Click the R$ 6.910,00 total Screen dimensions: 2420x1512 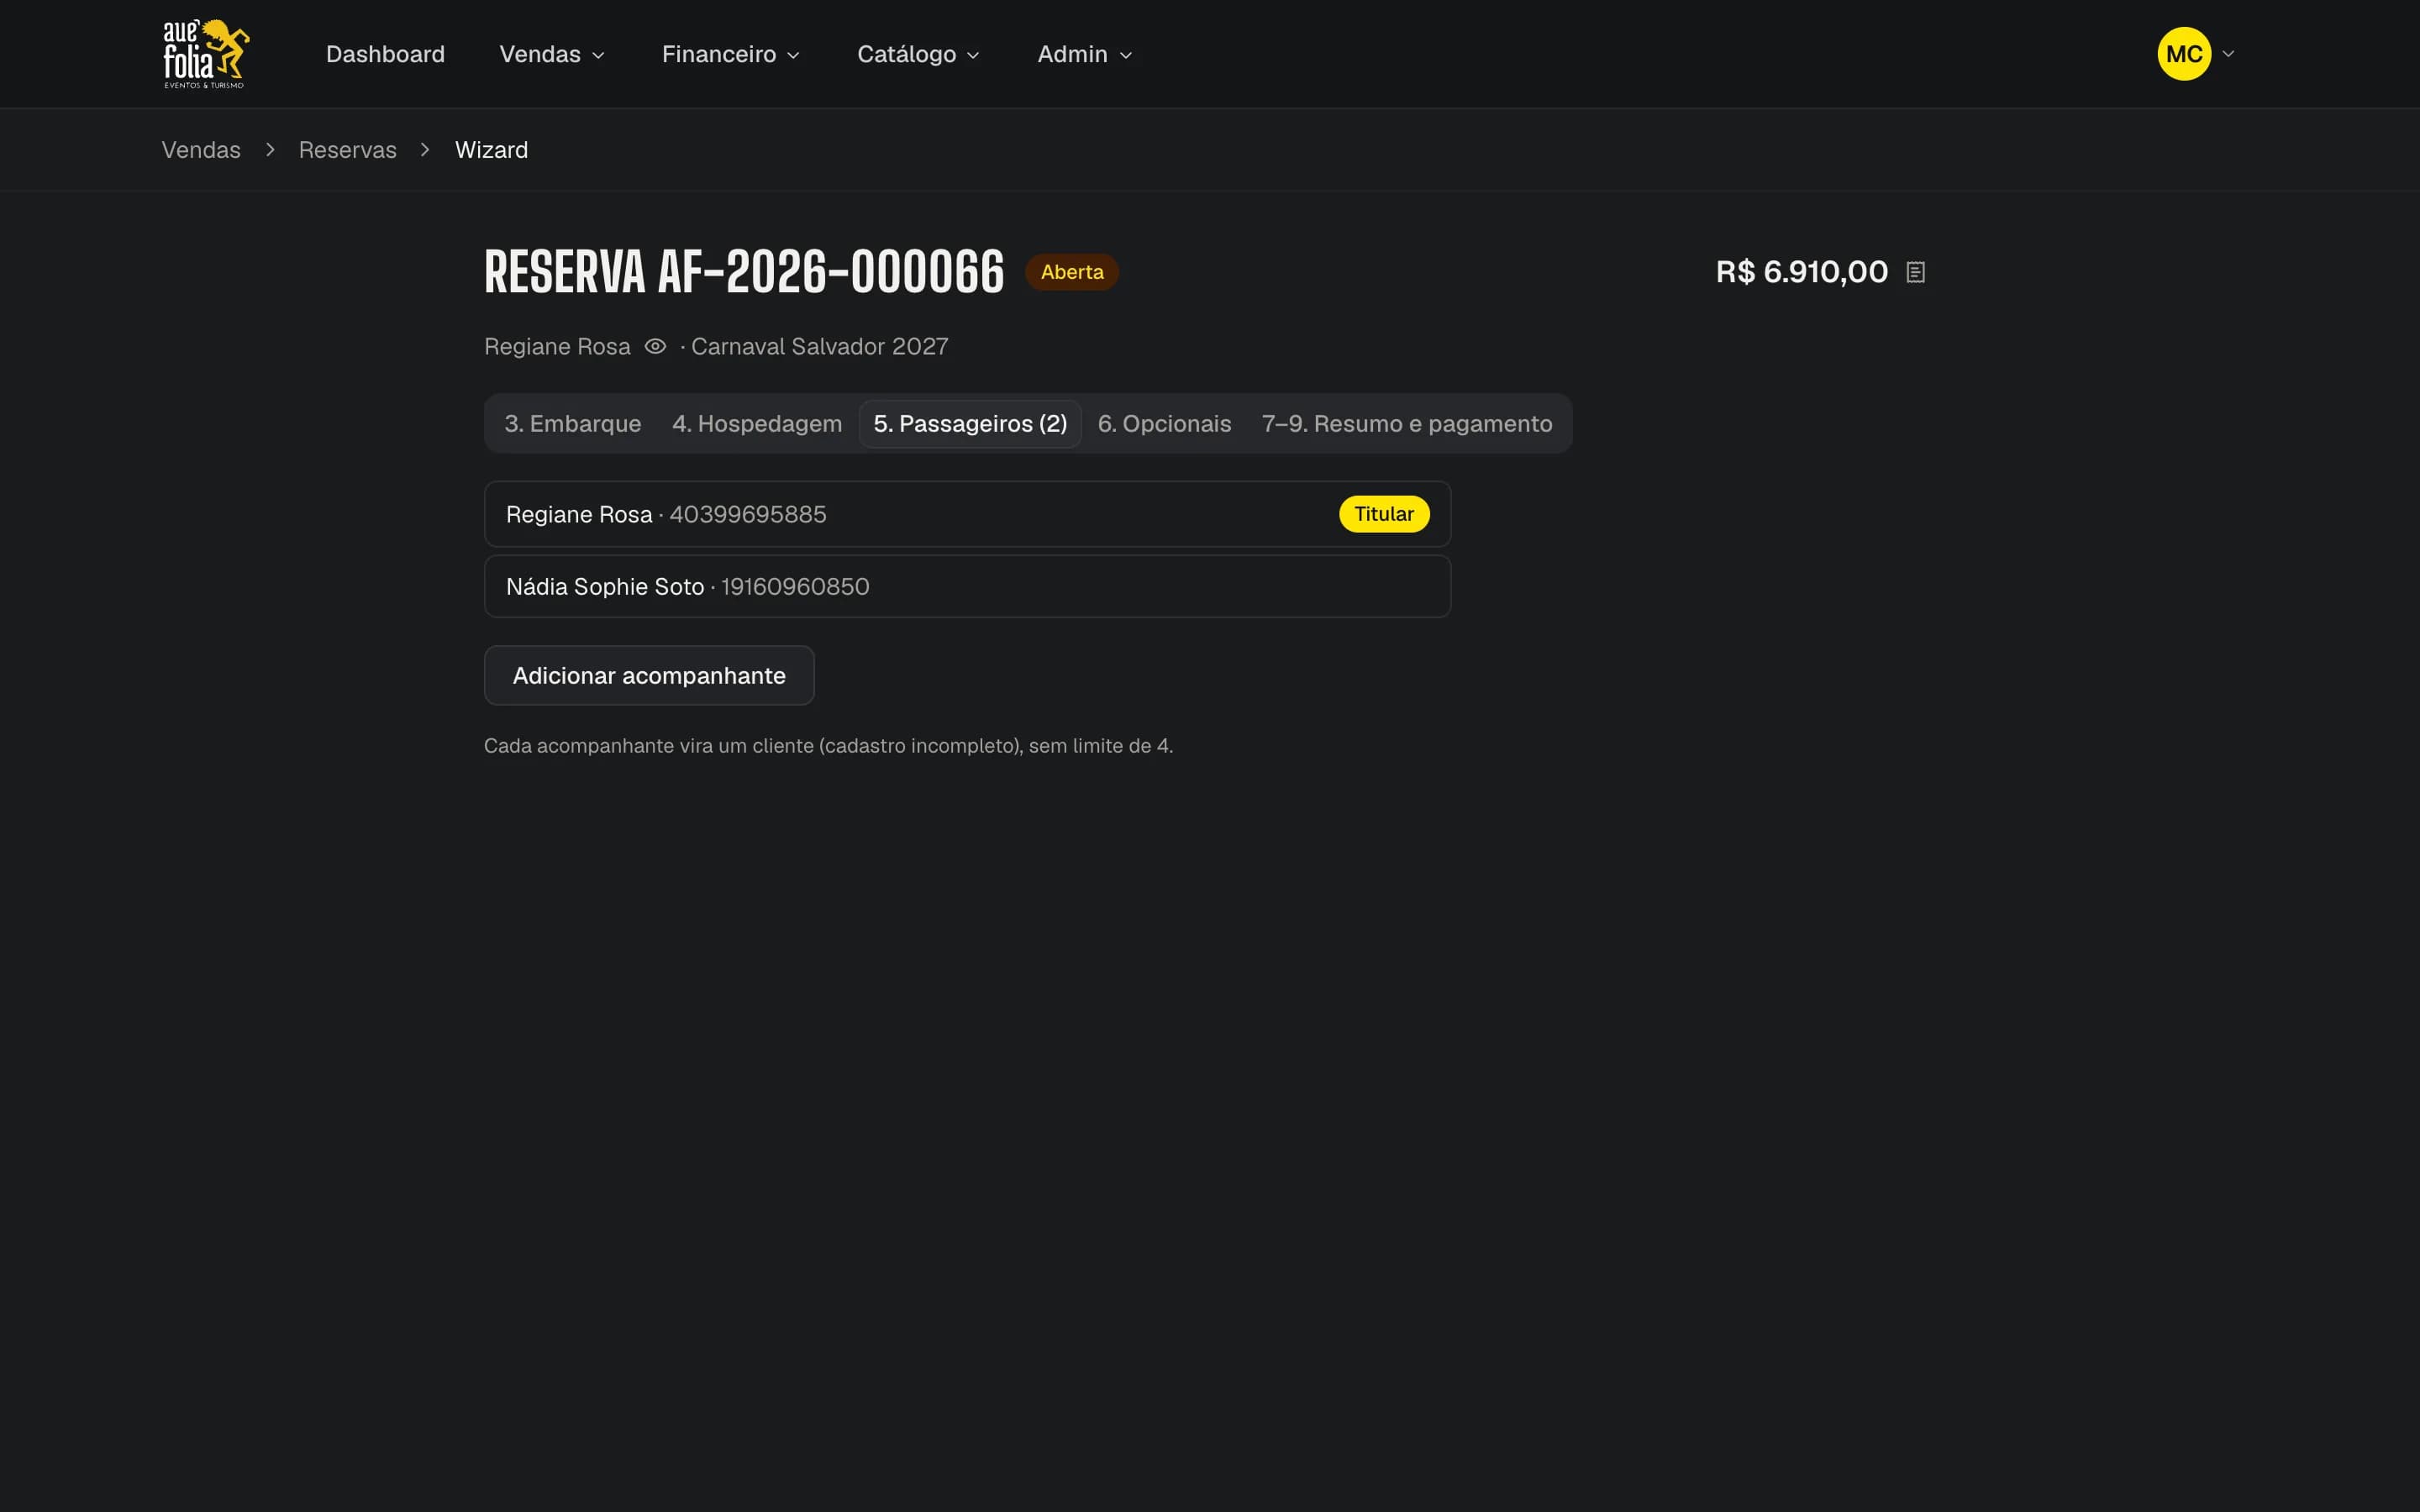click(x=1802, y=272)
